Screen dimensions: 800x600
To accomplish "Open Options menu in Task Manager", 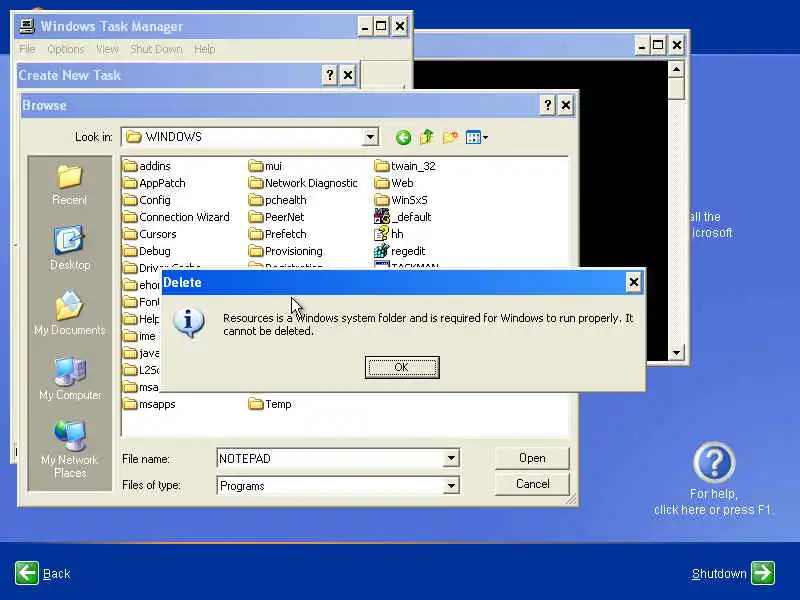I will (x=65, y=49).
